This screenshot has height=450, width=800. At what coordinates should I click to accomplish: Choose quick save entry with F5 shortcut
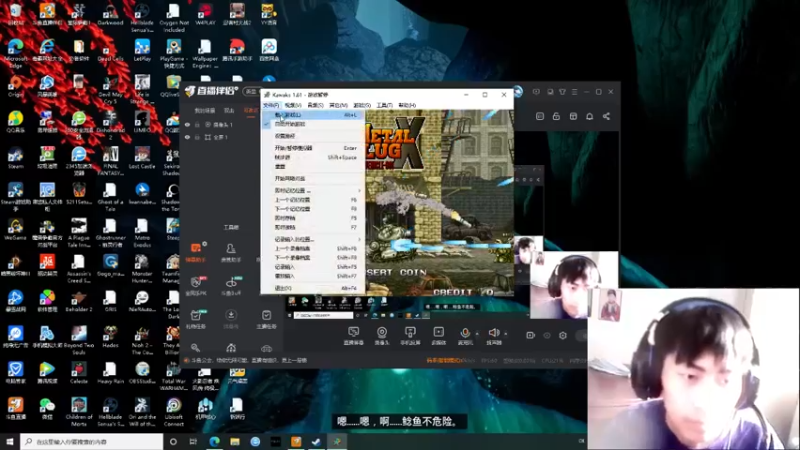[x=313, y=218]
